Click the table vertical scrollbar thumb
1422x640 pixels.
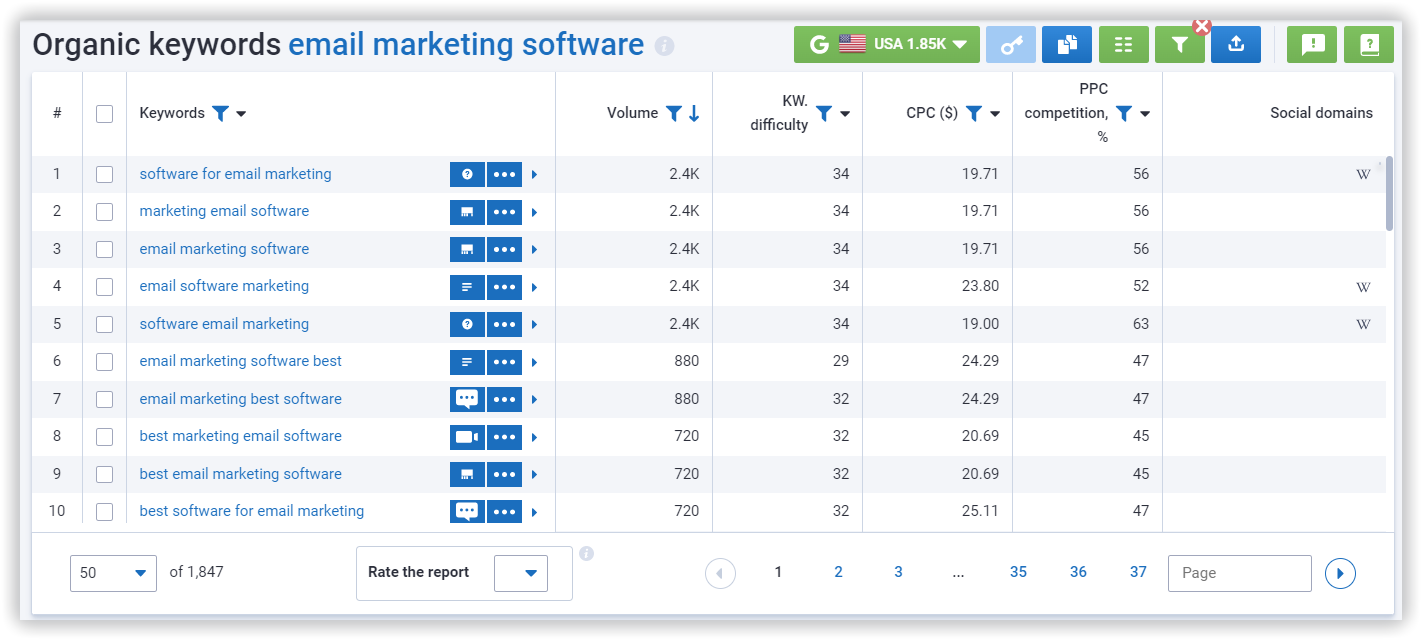[x=1389, y=194]
